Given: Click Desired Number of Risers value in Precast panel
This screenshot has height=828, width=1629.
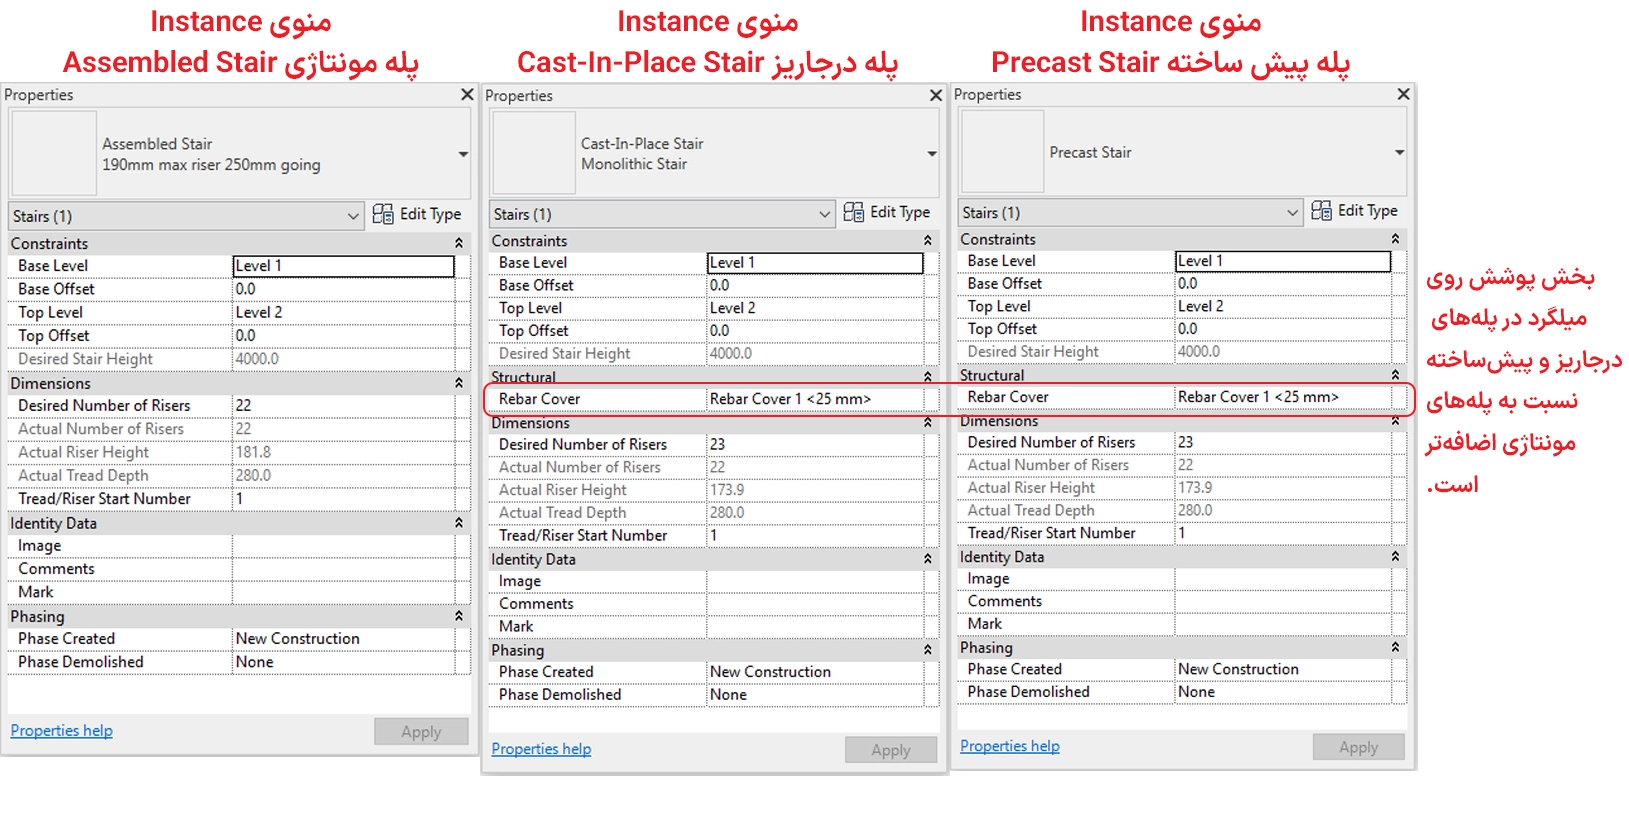Looking at the screenshot, I should click(1280, 442).
